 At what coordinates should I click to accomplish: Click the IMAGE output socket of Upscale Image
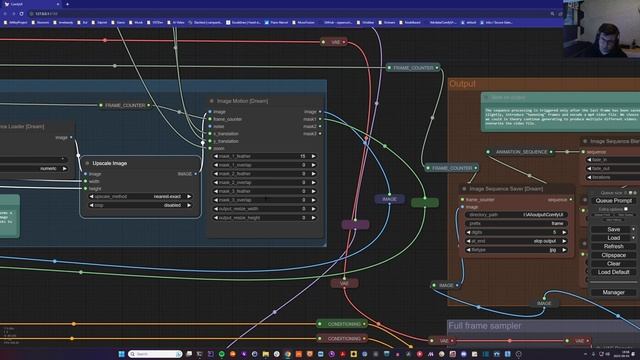[196, 174]
